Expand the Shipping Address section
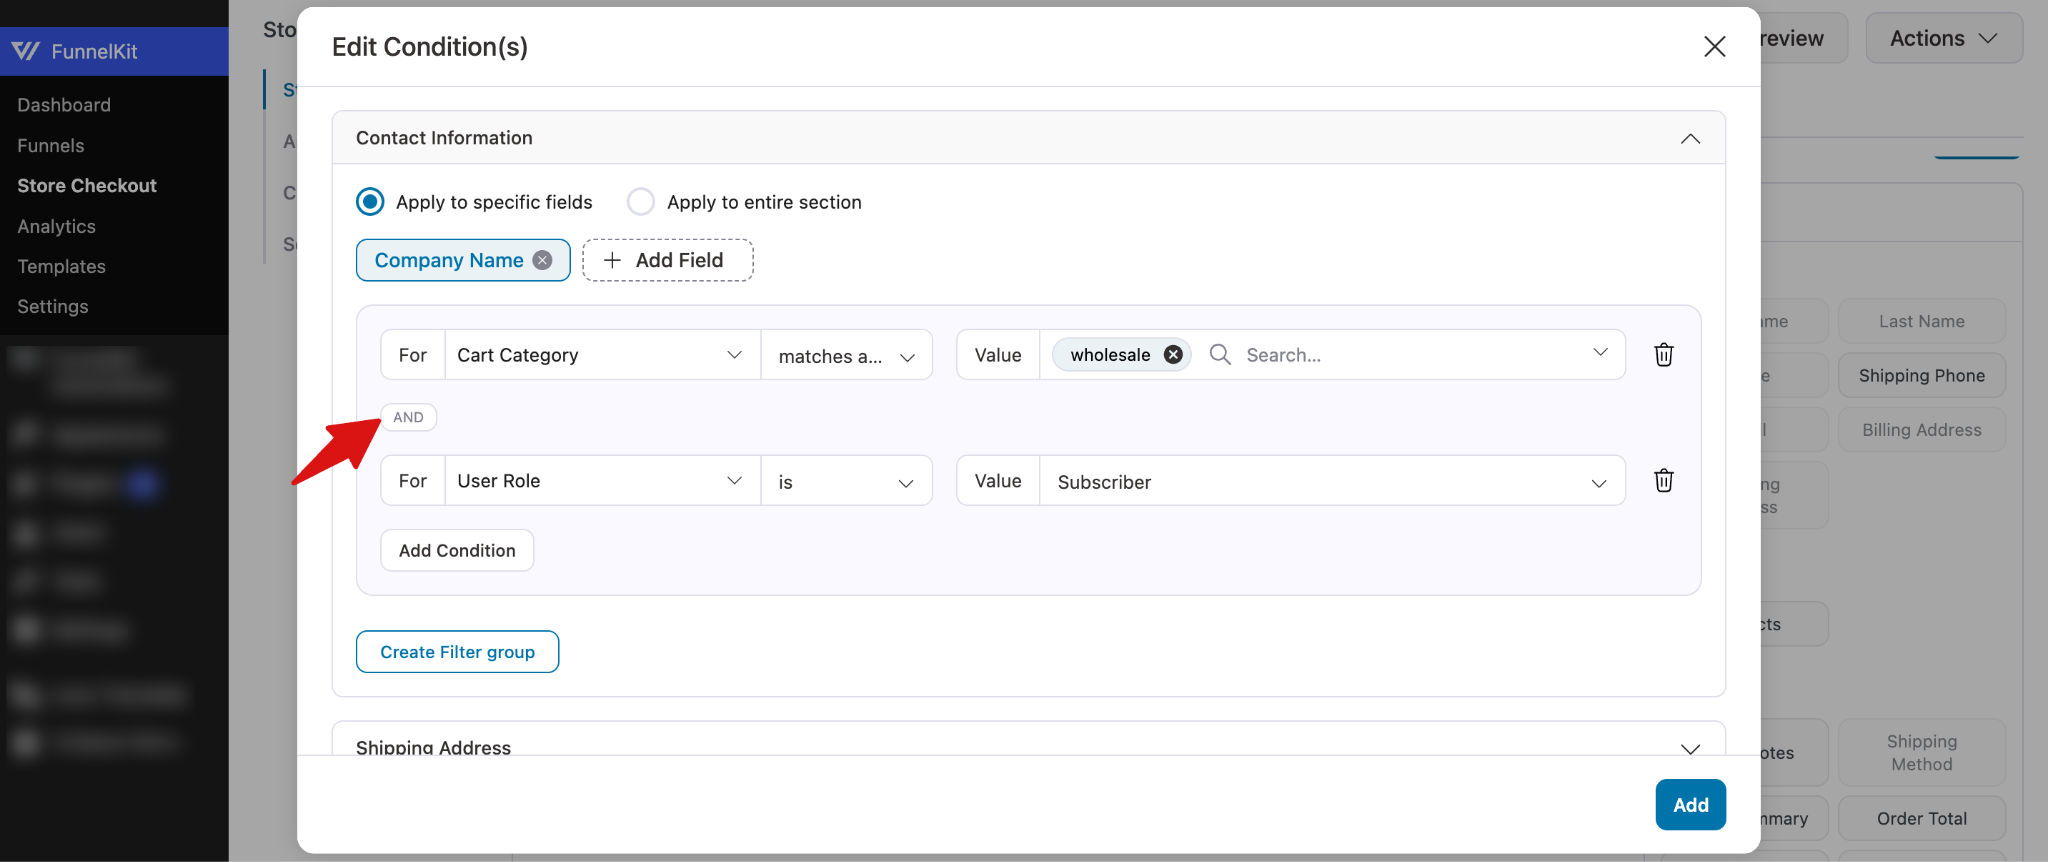This screenshot has height=862, width=2048. 1690,749
